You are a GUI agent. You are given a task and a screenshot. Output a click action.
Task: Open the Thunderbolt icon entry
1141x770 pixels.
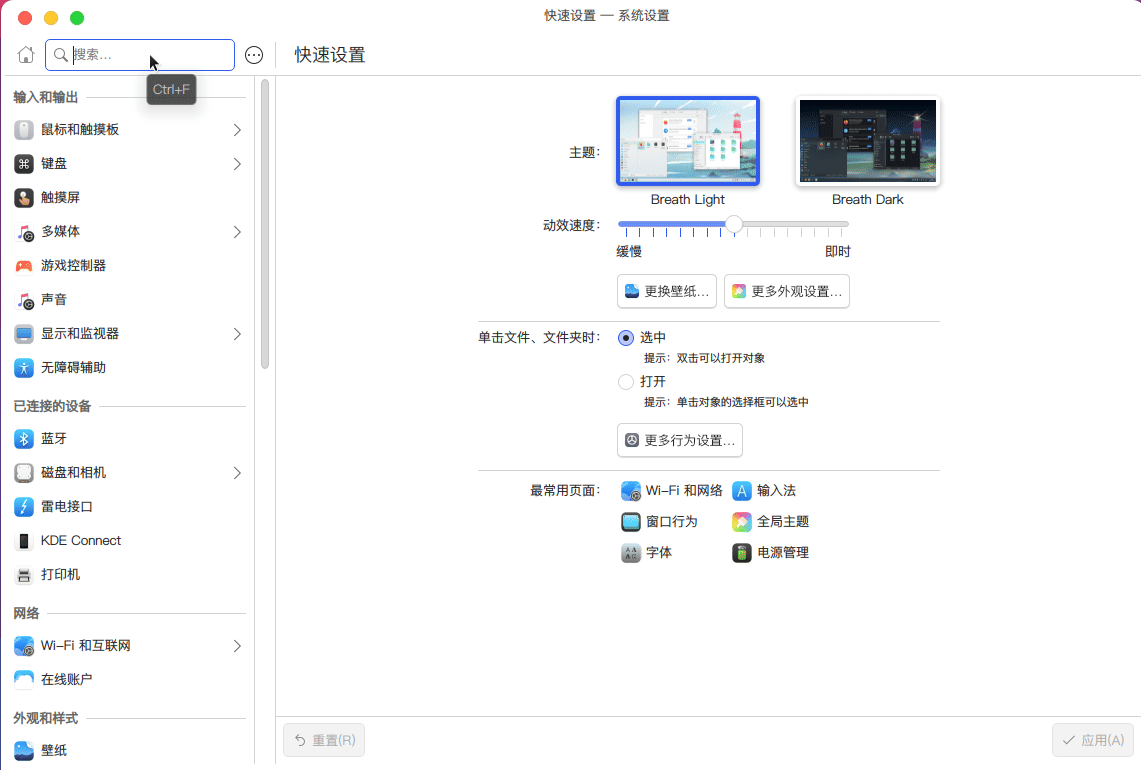24,507
